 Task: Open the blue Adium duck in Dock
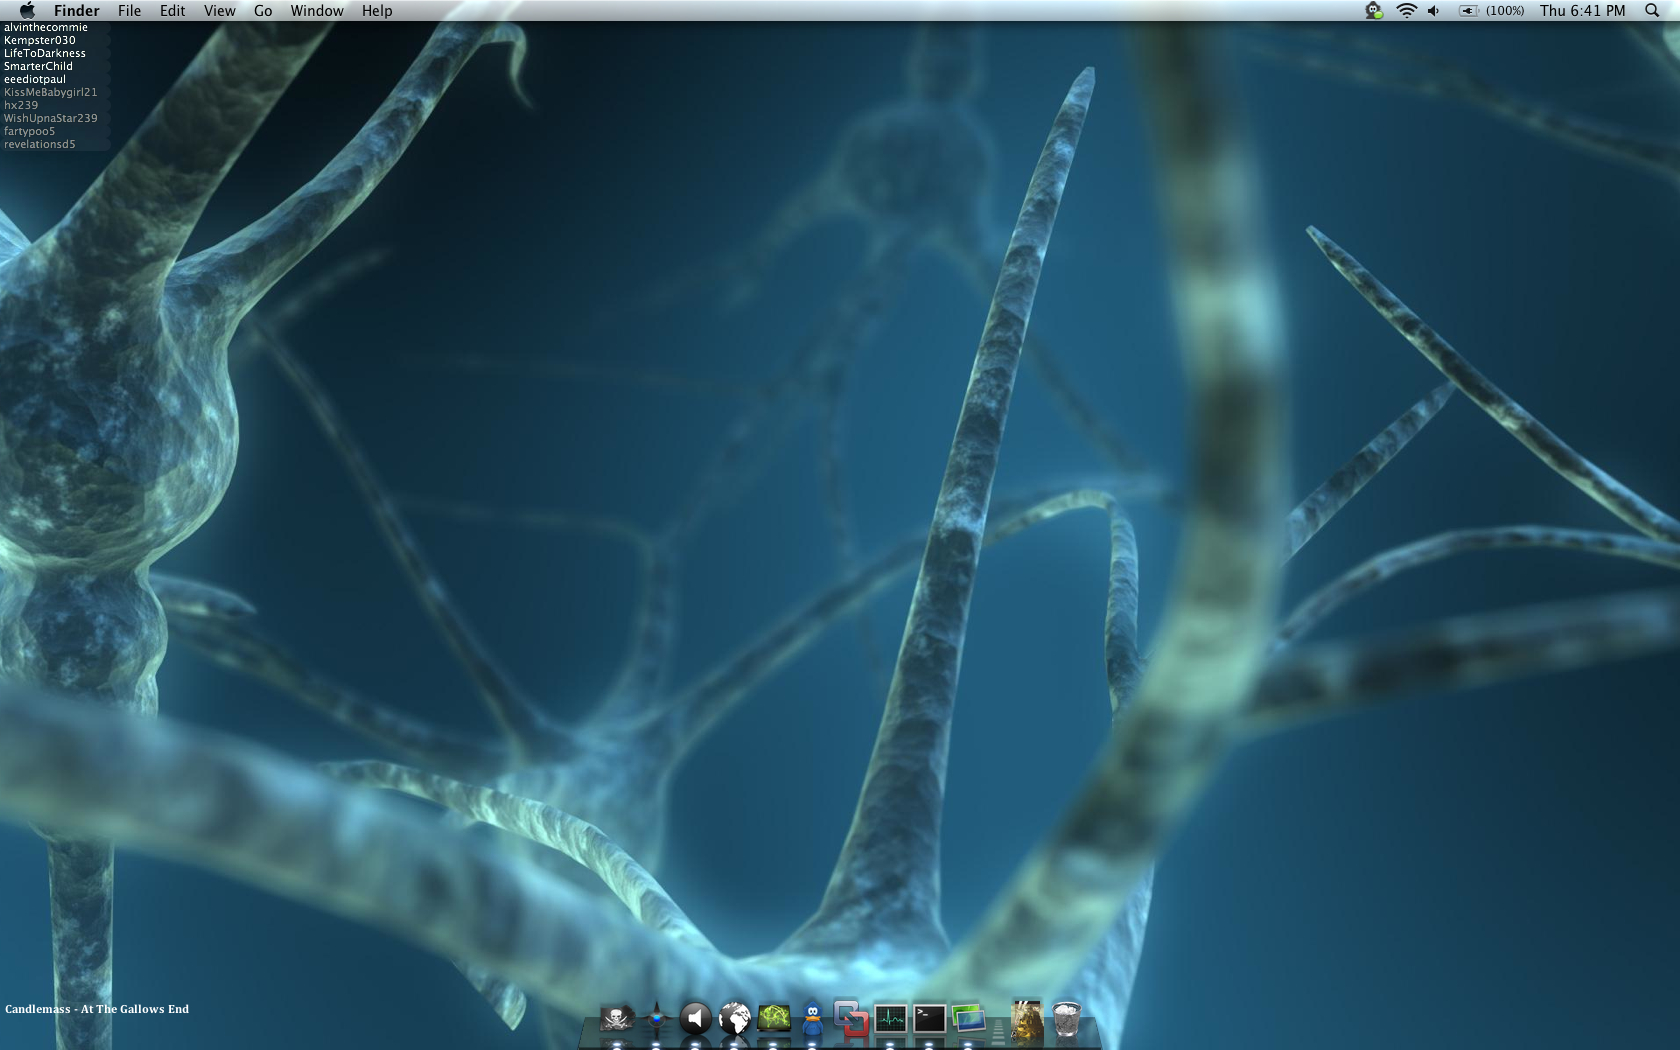pos(813,1019)
